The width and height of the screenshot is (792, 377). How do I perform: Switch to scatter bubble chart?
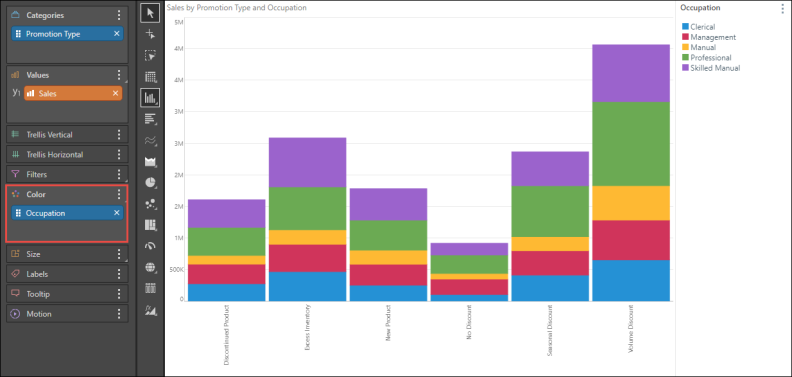(150, 204)
